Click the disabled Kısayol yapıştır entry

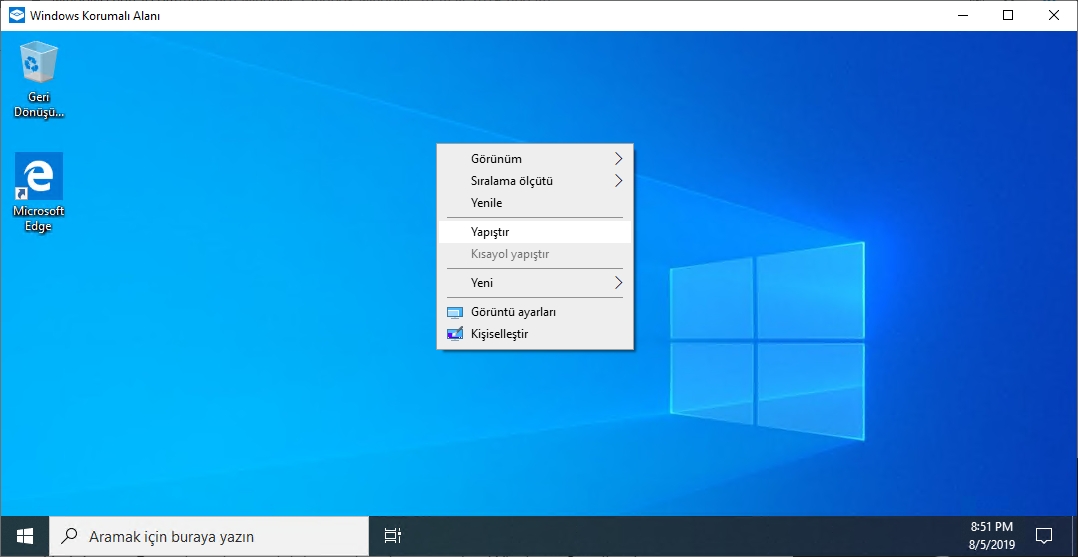pos(535,254)
